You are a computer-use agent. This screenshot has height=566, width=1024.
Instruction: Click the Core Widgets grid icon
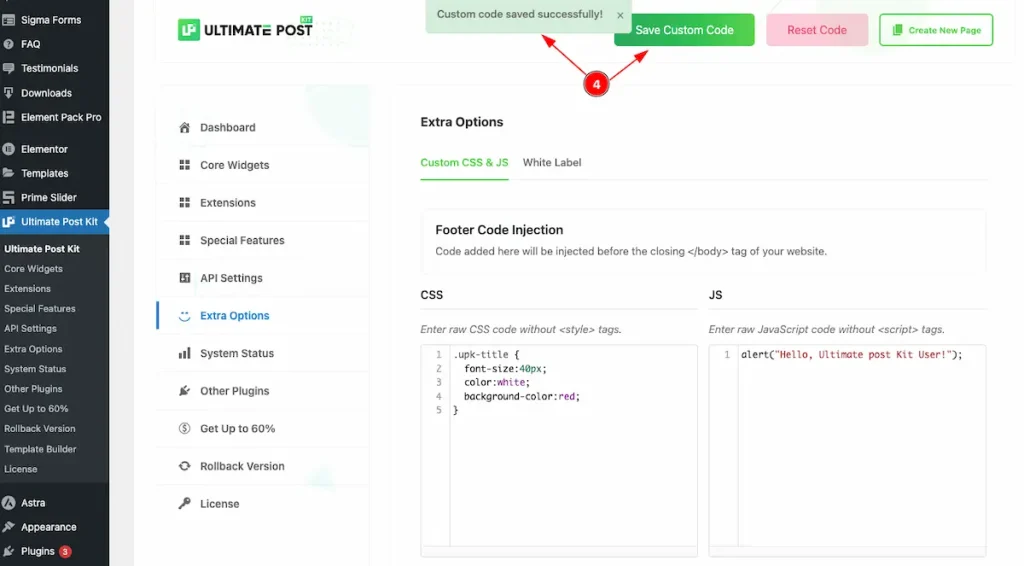pos(184,165)
